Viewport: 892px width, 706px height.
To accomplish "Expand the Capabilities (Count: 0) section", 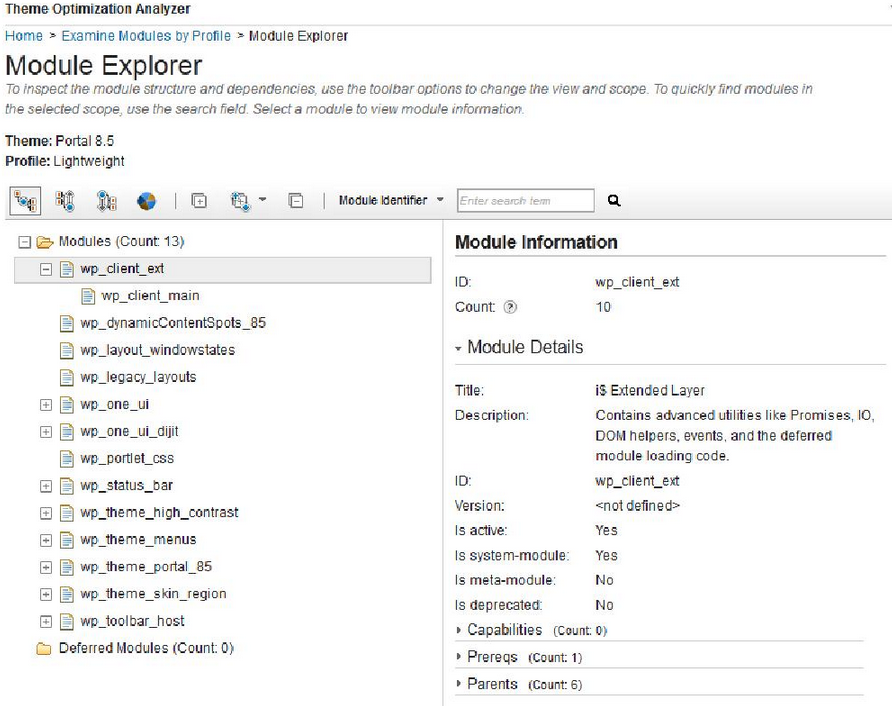I will 459,630.
